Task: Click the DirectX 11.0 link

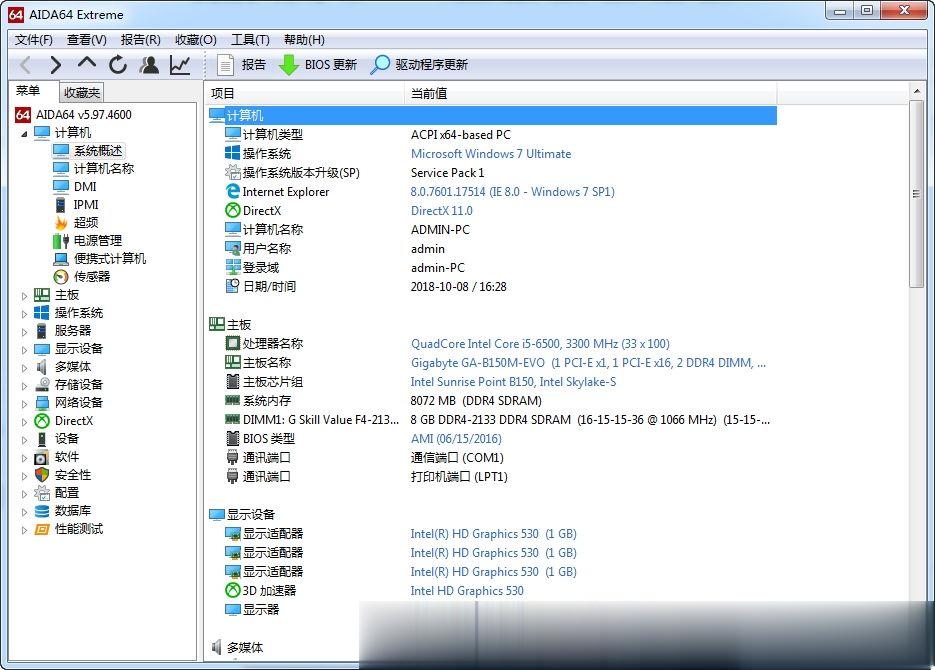Action: coord(441,211)
